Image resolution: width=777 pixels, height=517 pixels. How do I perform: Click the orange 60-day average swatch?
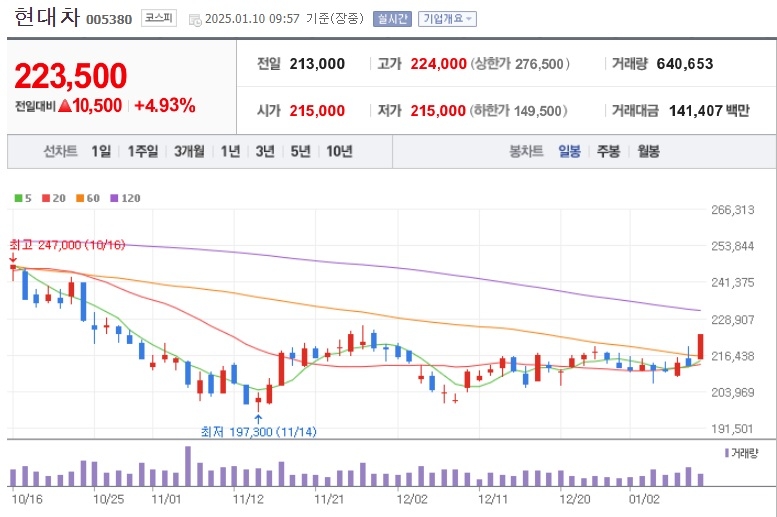coord(80,198)
